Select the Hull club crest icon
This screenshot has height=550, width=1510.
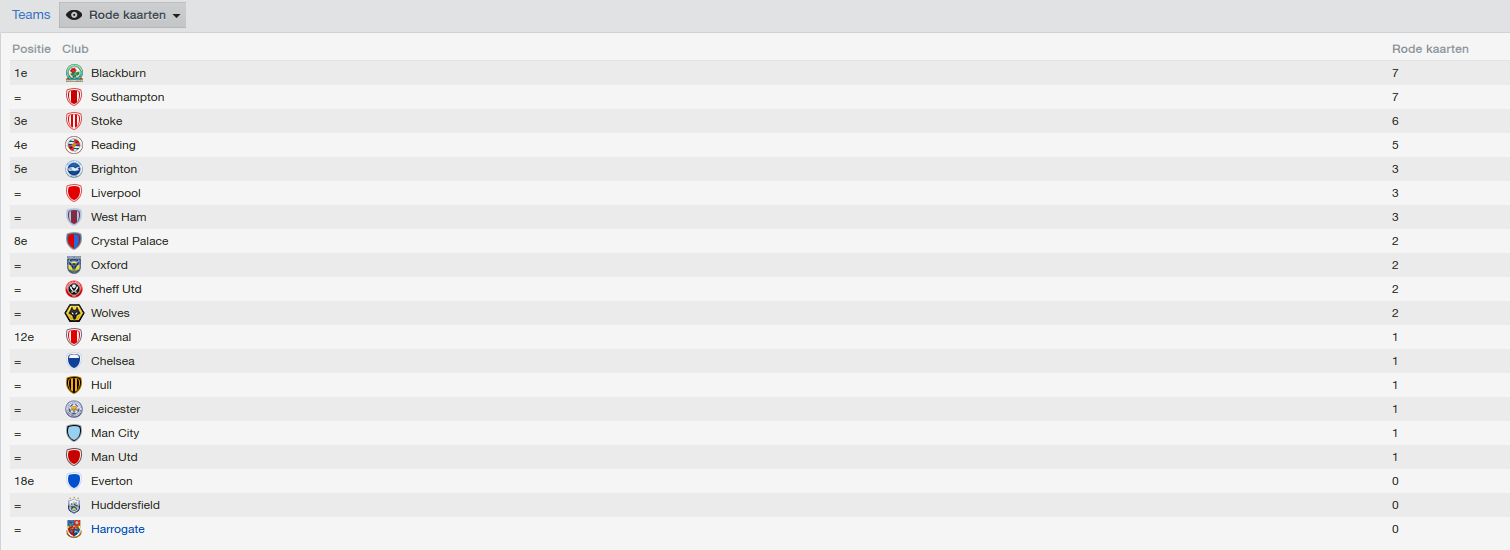[x=74, y=385]
